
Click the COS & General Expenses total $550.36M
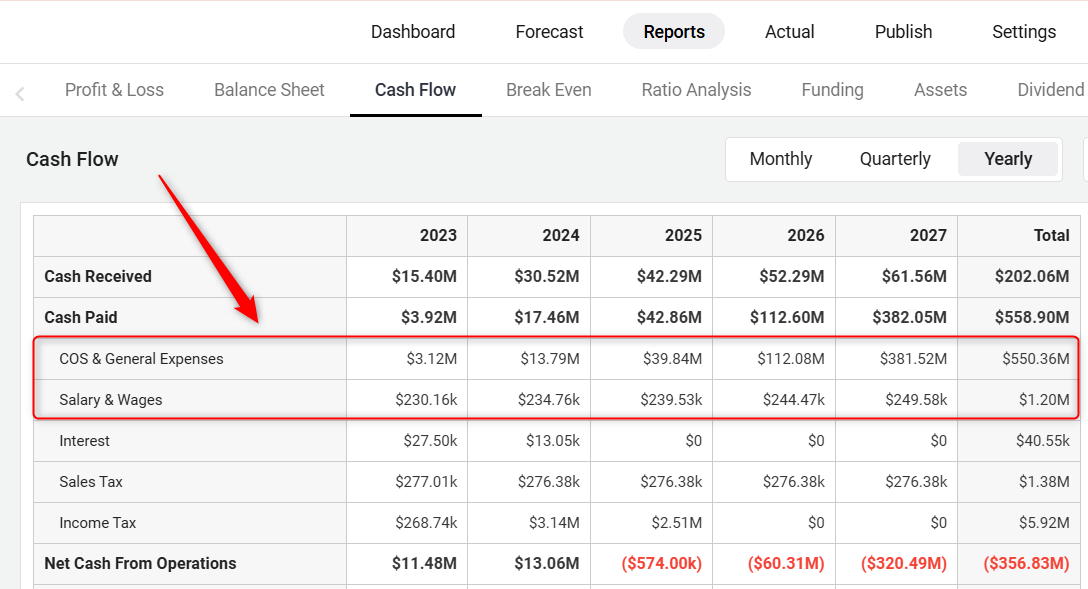pos(1035,359)
